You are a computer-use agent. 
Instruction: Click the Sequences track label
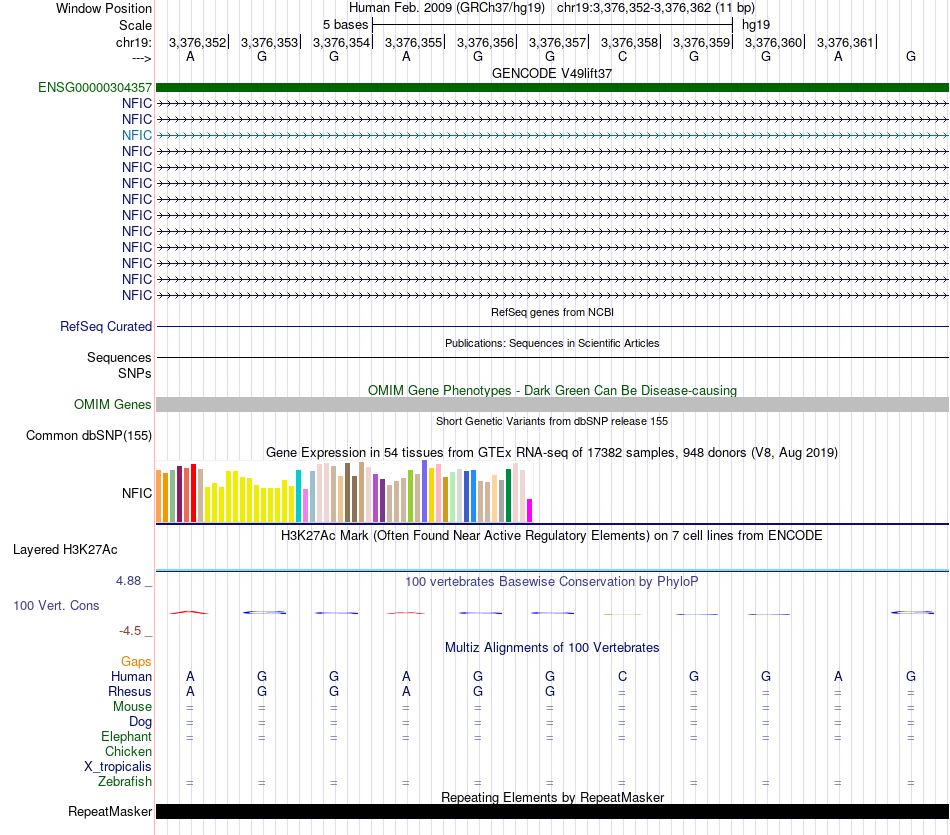point(119,358)
